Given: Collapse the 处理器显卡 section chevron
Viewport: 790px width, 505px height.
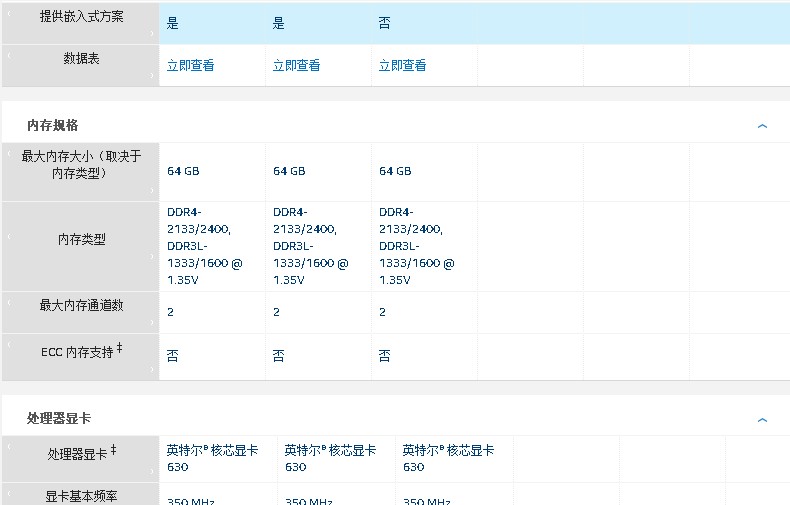Looking at the screenshot, I should click(x=762, y=420).
